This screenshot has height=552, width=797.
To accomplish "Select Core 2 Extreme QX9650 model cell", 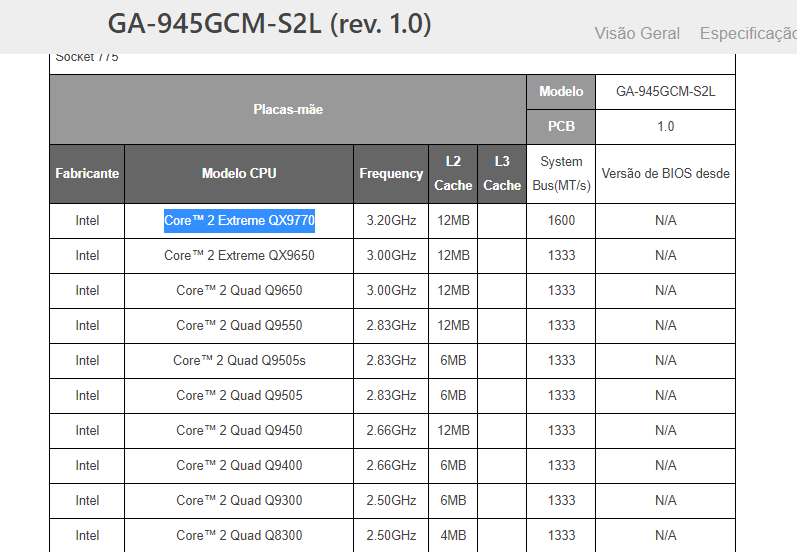I will [x=239, y=256].
